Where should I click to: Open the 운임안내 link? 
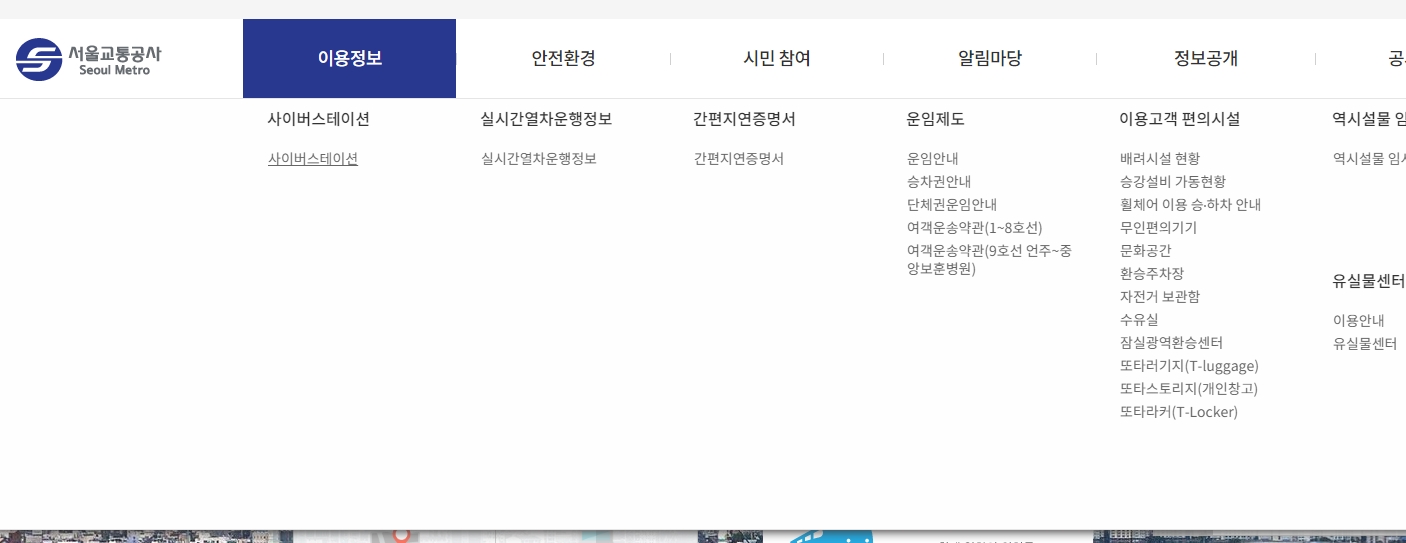point(932,158)
